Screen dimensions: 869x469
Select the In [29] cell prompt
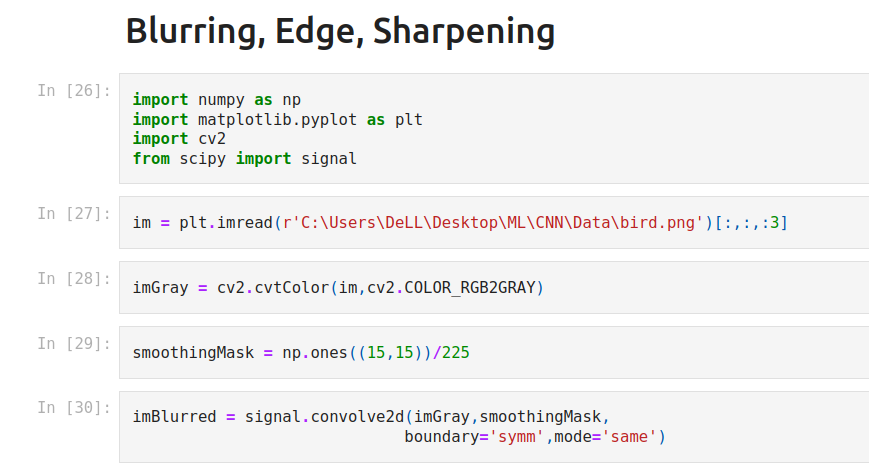pos(74,343)
